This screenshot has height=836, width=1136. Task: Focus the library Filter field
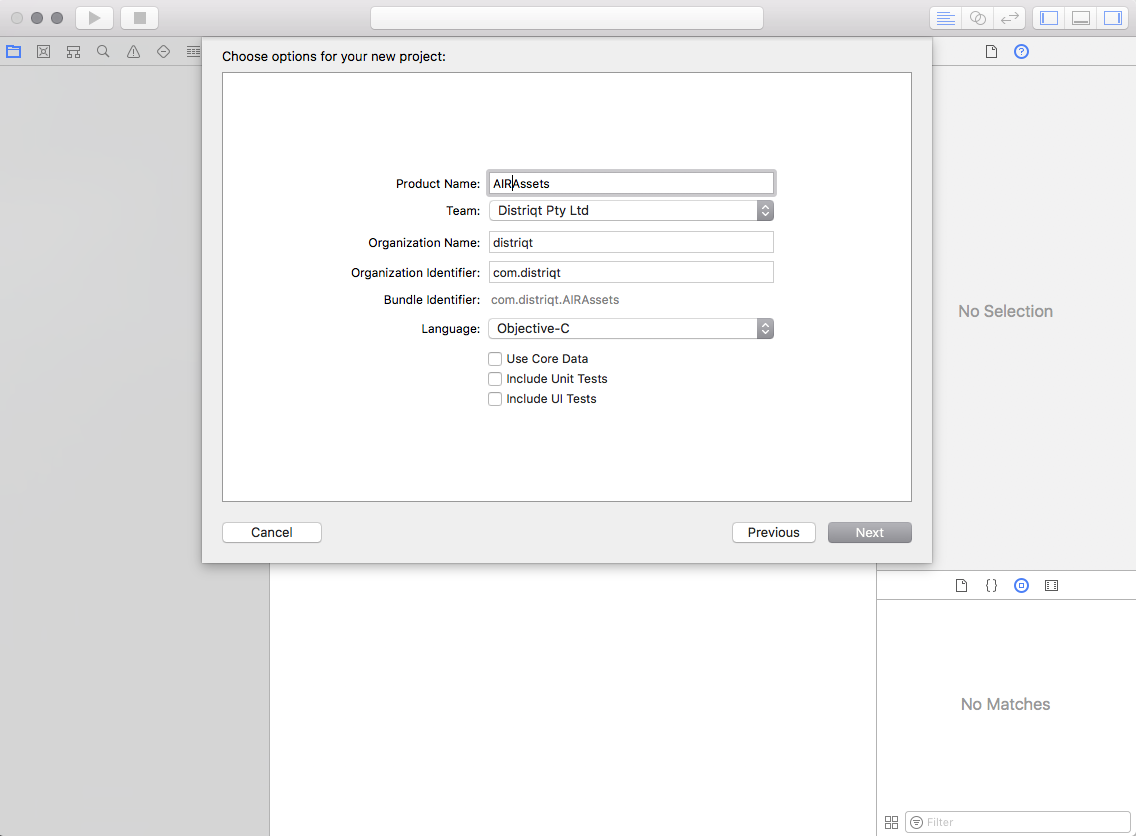coord(1018,822)
